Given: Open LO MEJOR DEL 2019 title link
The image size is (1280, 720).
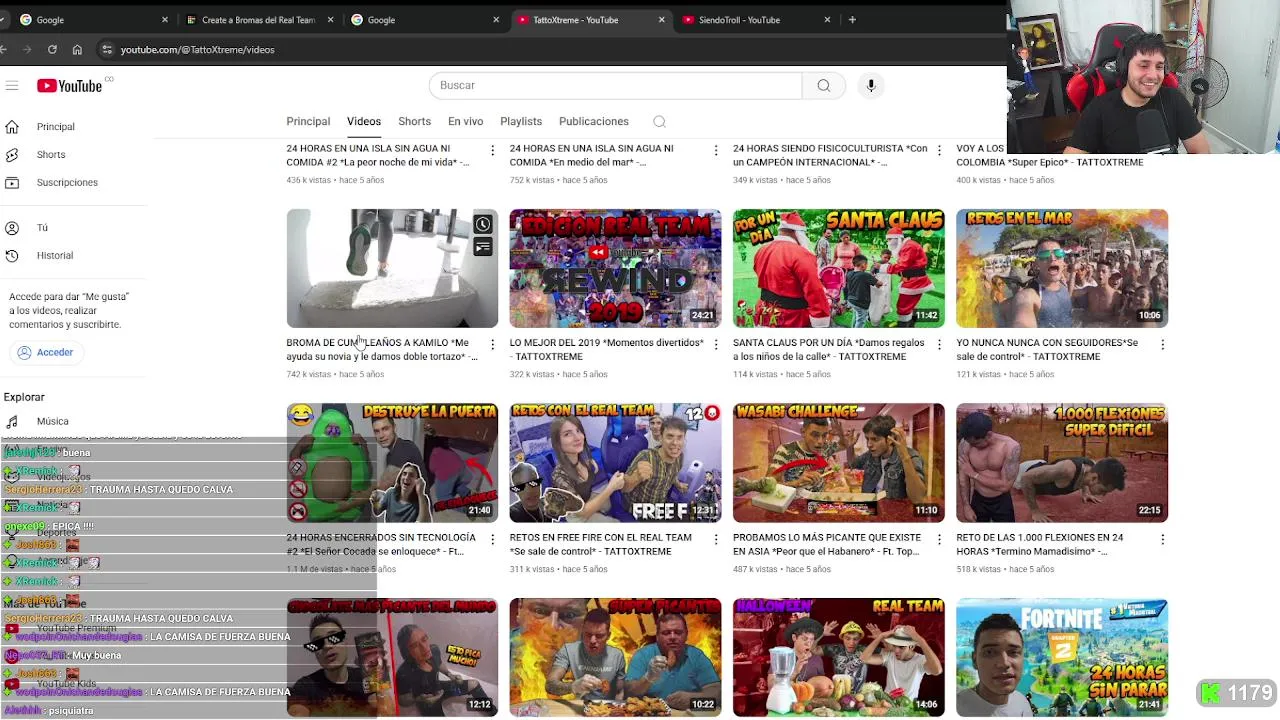Looking at the screenshot, I should coord(606,350).
